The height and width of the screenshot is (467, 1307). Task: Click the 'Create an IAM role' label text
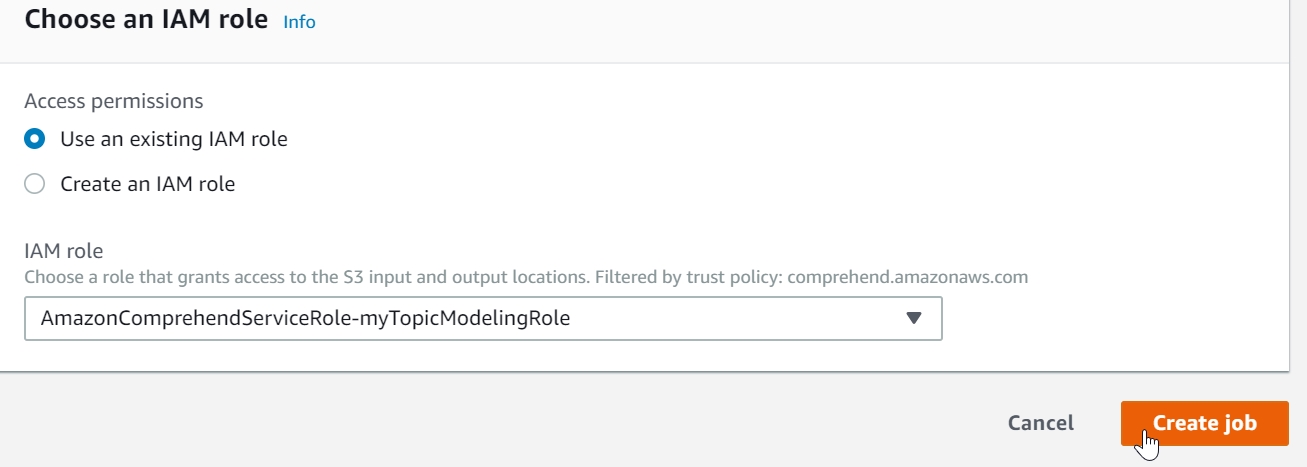pyautogui.click(x=148, y=184)
